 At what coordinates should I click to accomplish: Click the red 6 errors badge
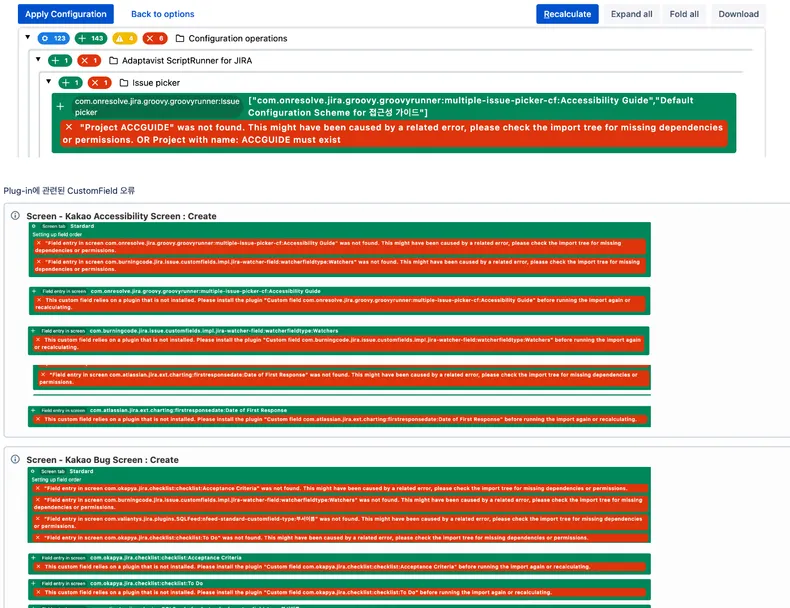tap(155, 38)
